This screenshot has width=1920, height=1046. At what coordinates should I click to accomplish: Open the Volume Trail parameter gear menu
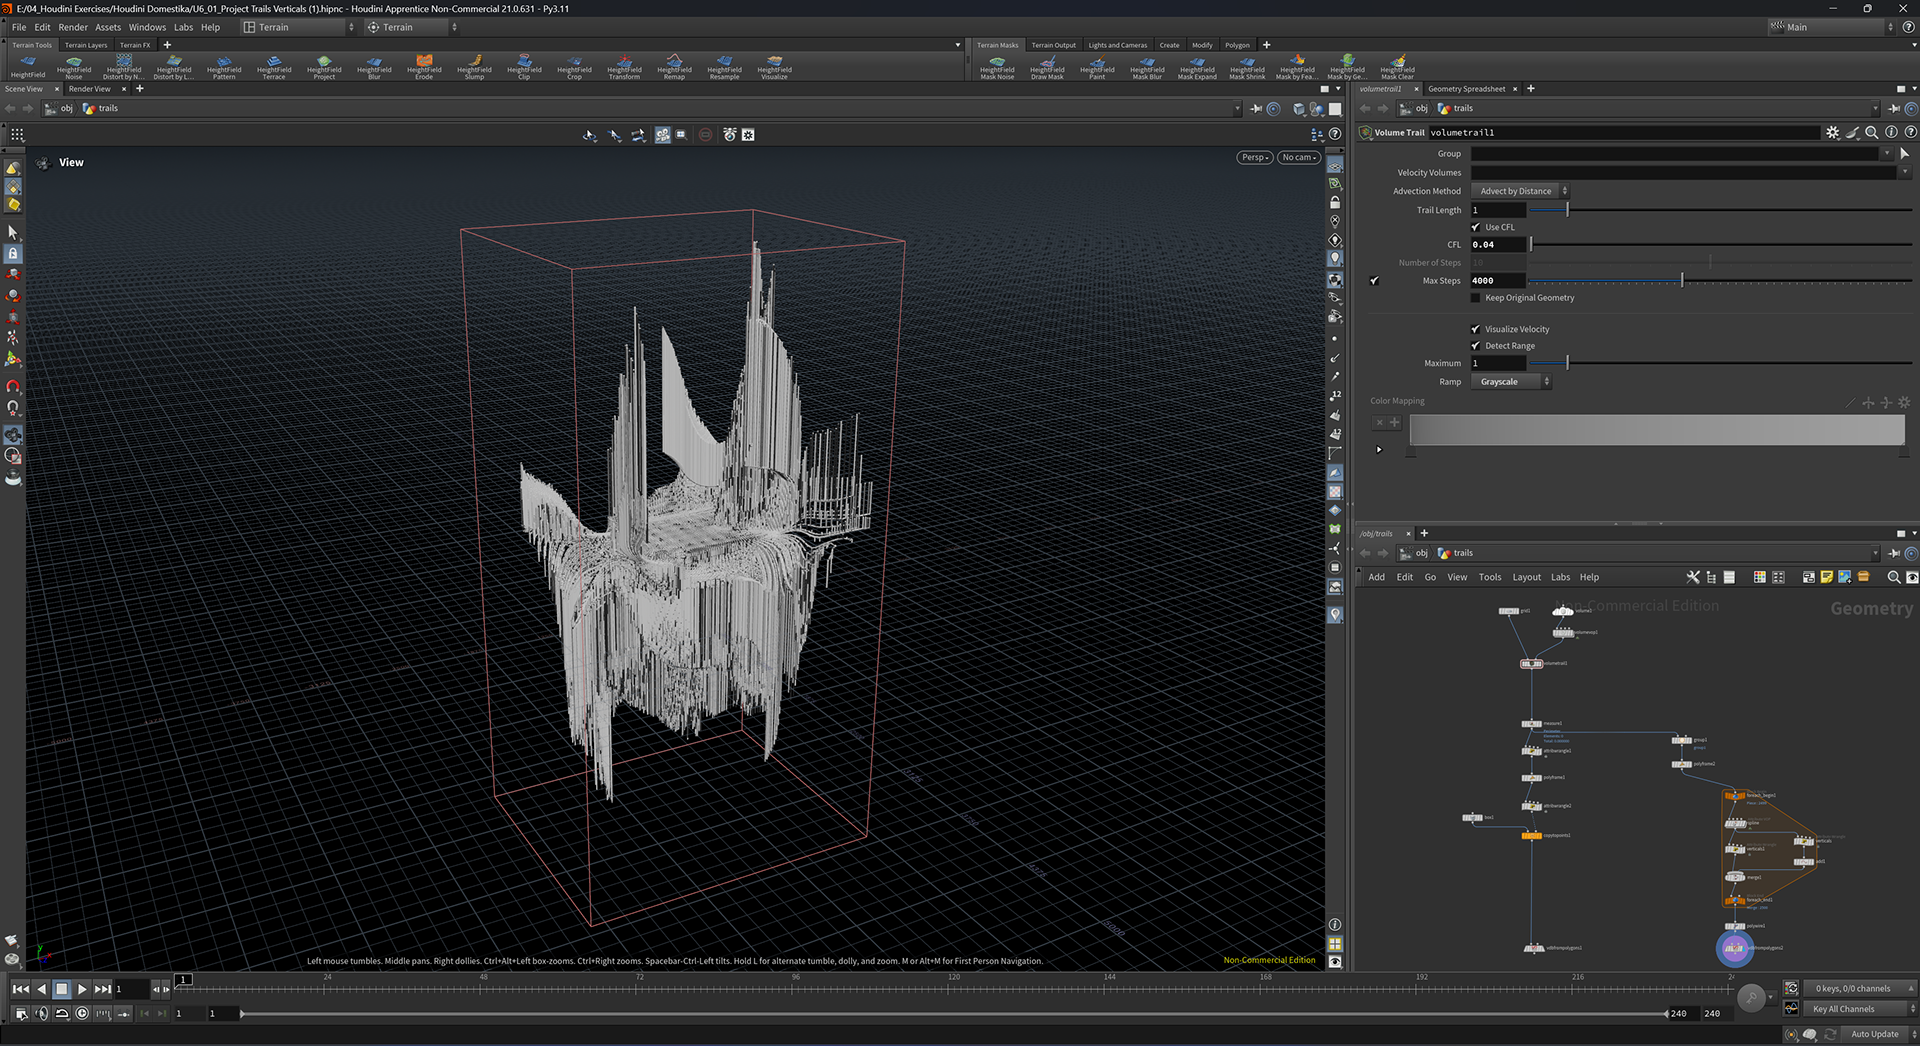[1832, 132]
